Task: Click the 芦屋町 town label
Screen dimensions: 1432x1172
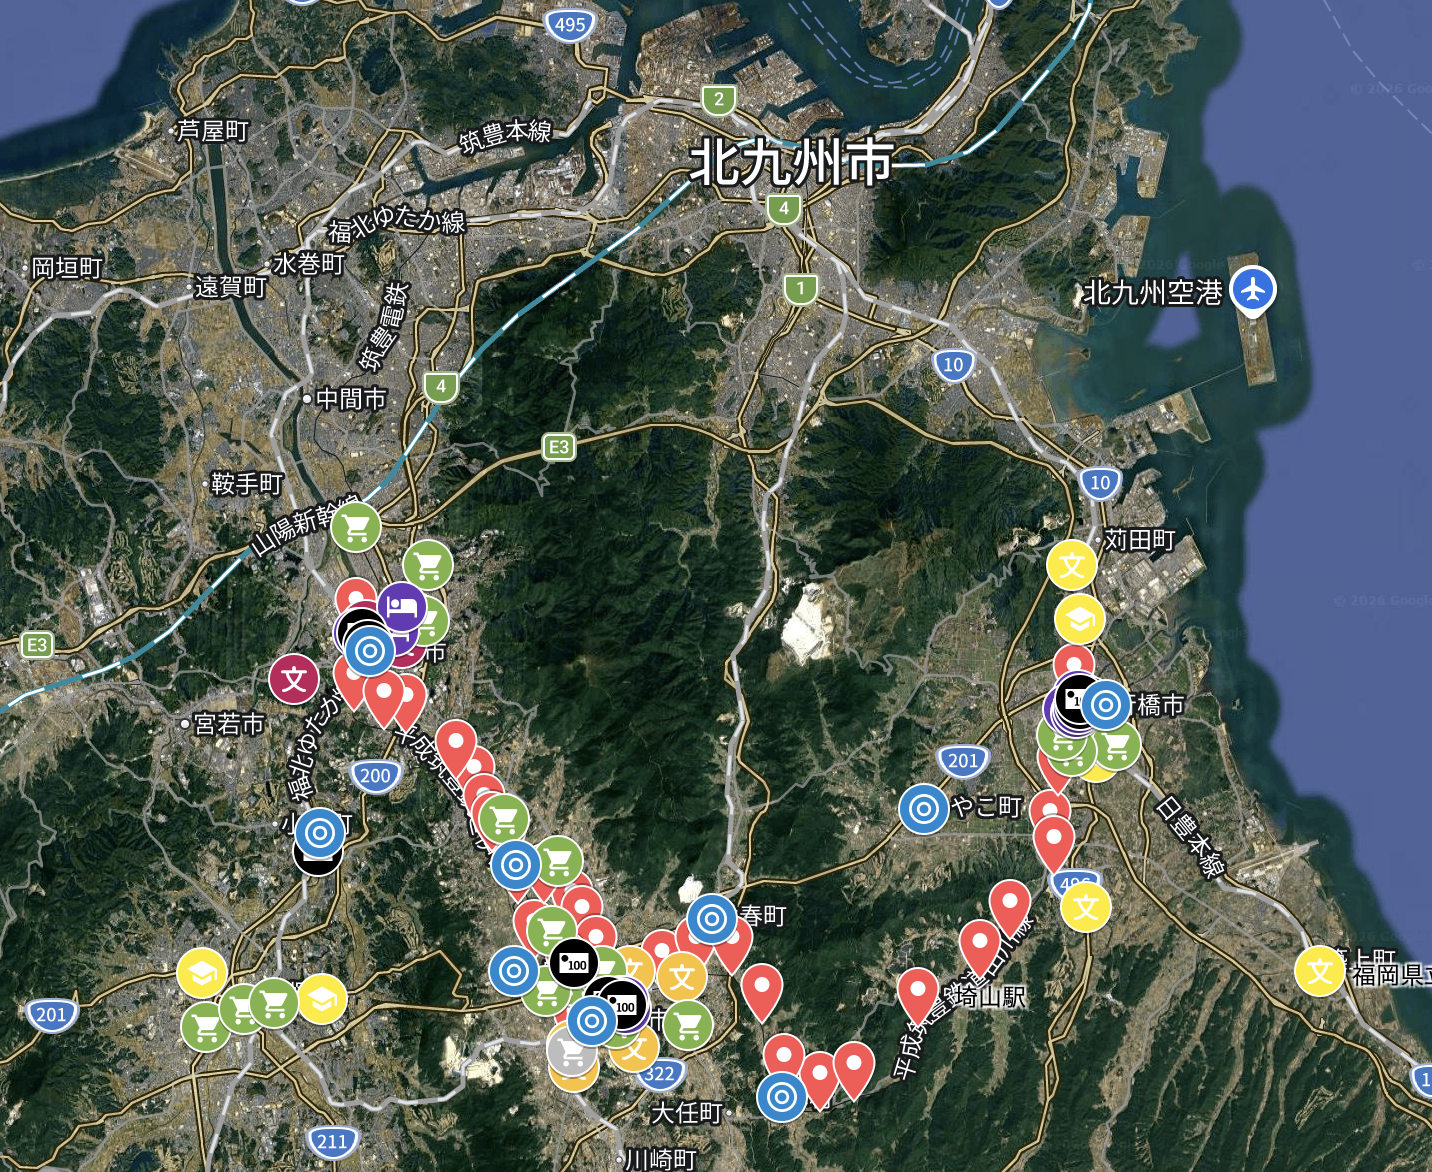Action: pyautogui.click(x=212, y=131)
